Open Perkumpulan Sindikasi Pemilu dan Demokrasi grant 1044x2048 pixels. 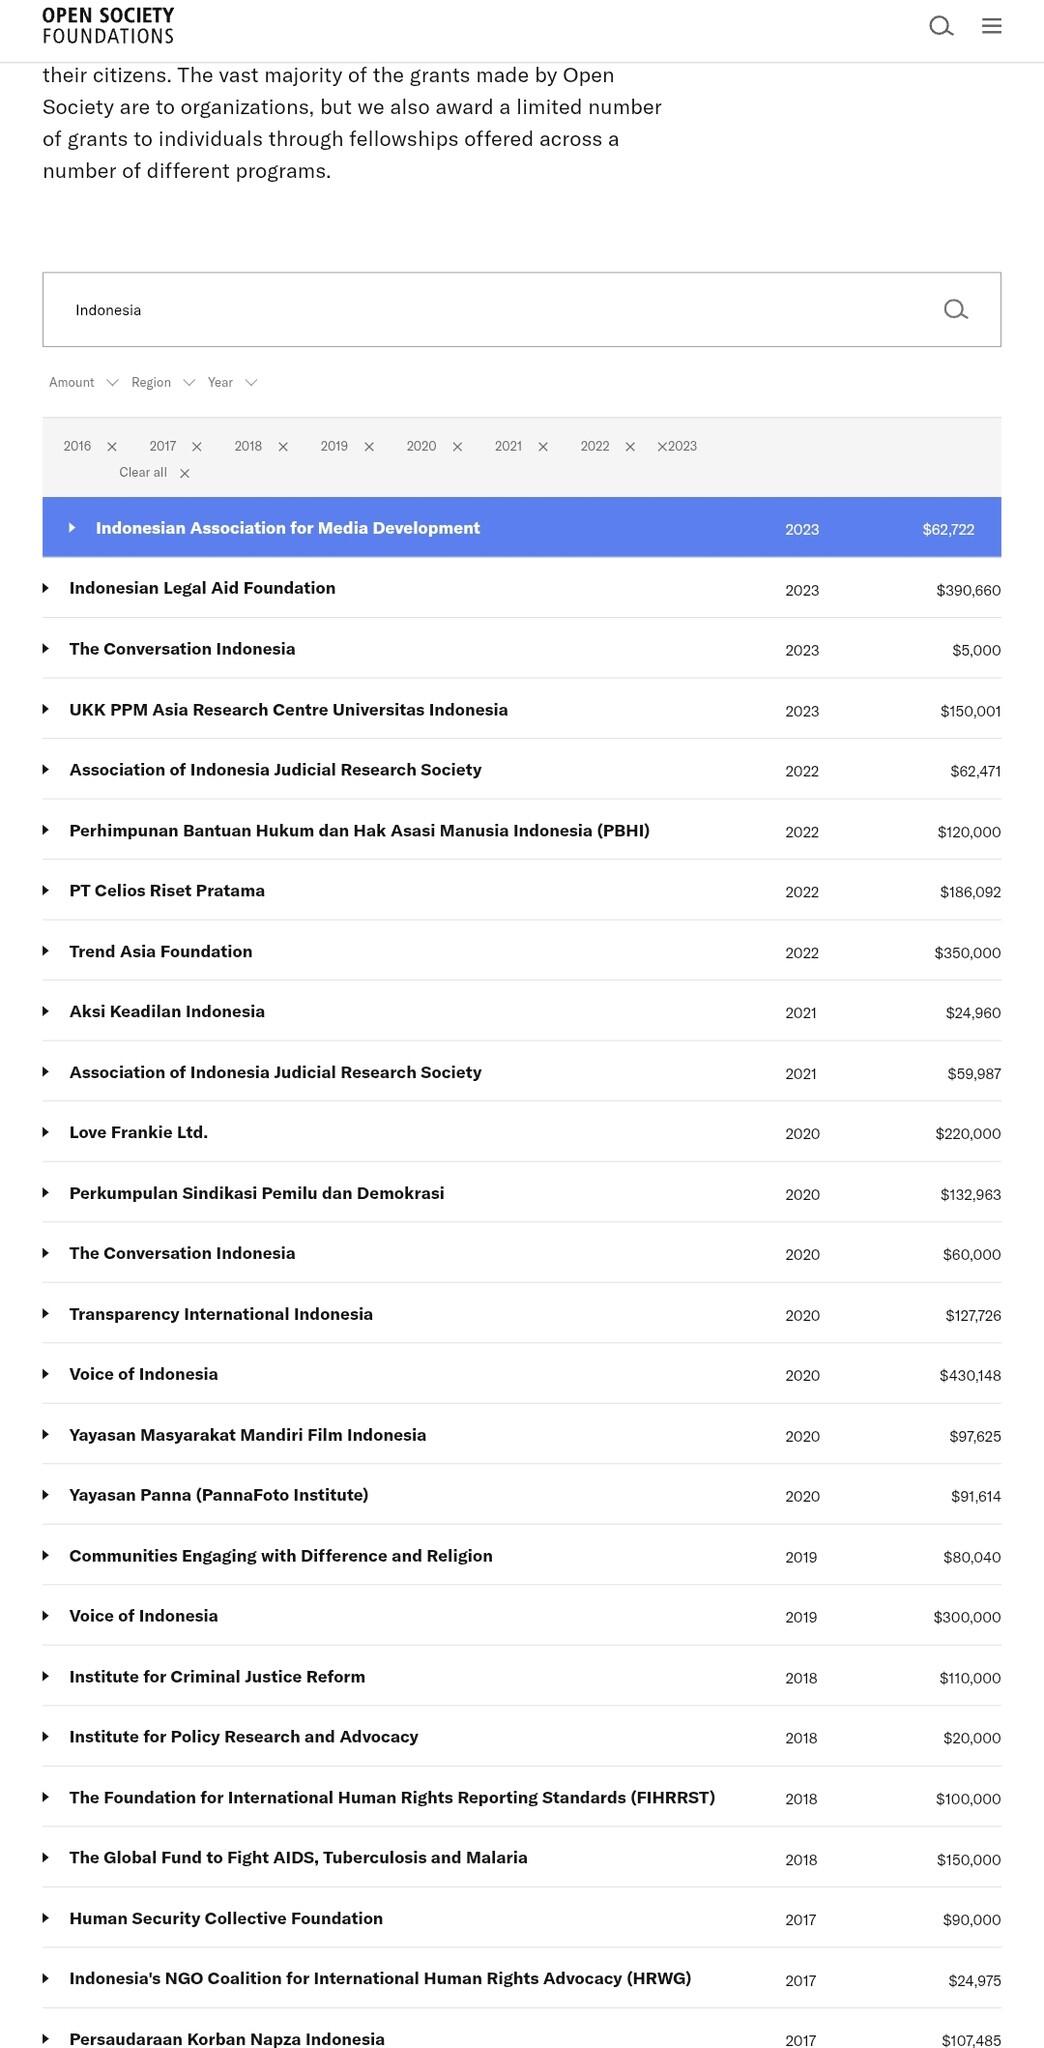tap(257, 1193)
